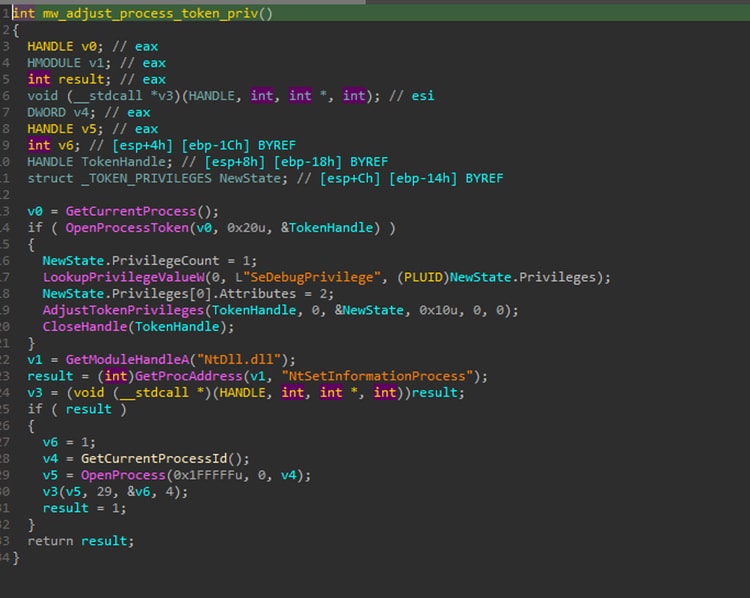This screenshot has width=750, height=598.
Task: Click the _TOKEN_PRIVILEGES struct type
Action: point(146,178)
